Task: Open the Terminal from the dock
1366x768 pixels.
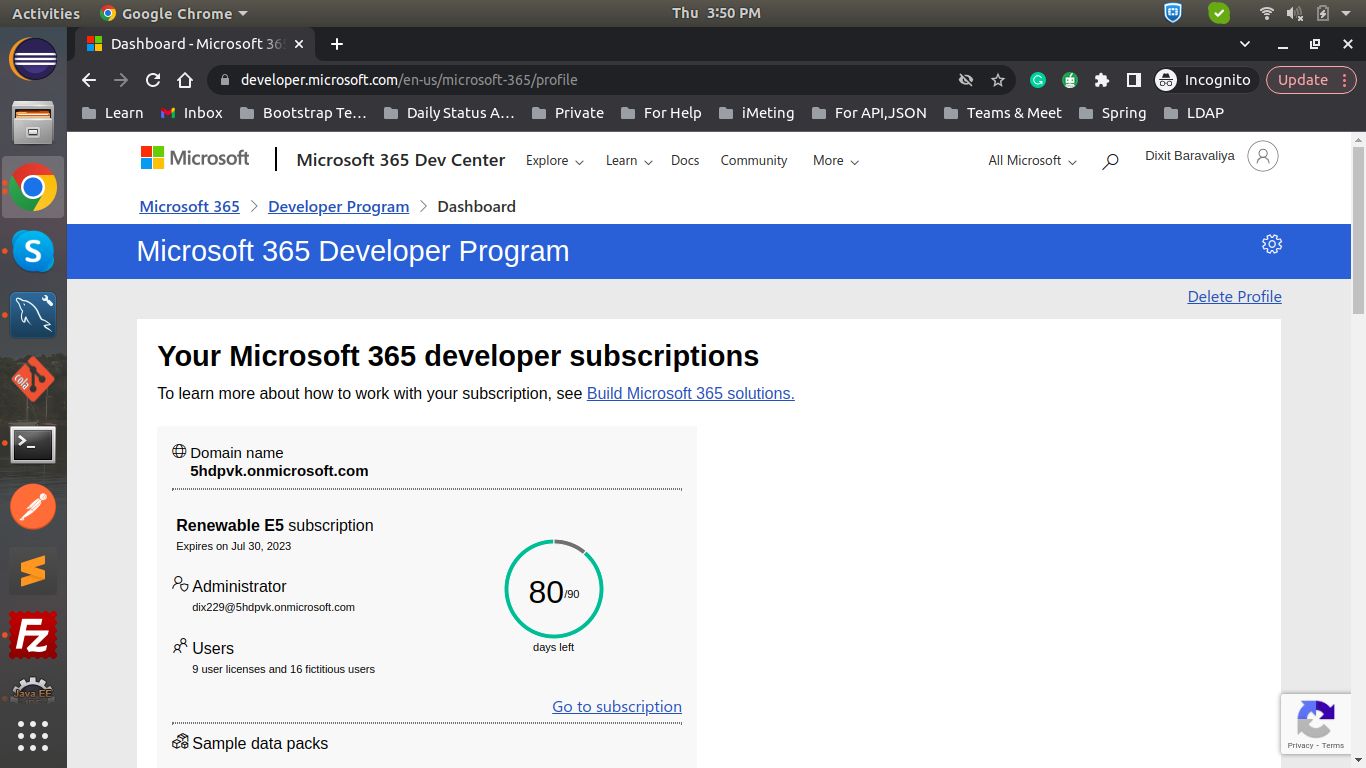Action: [33, 443]
